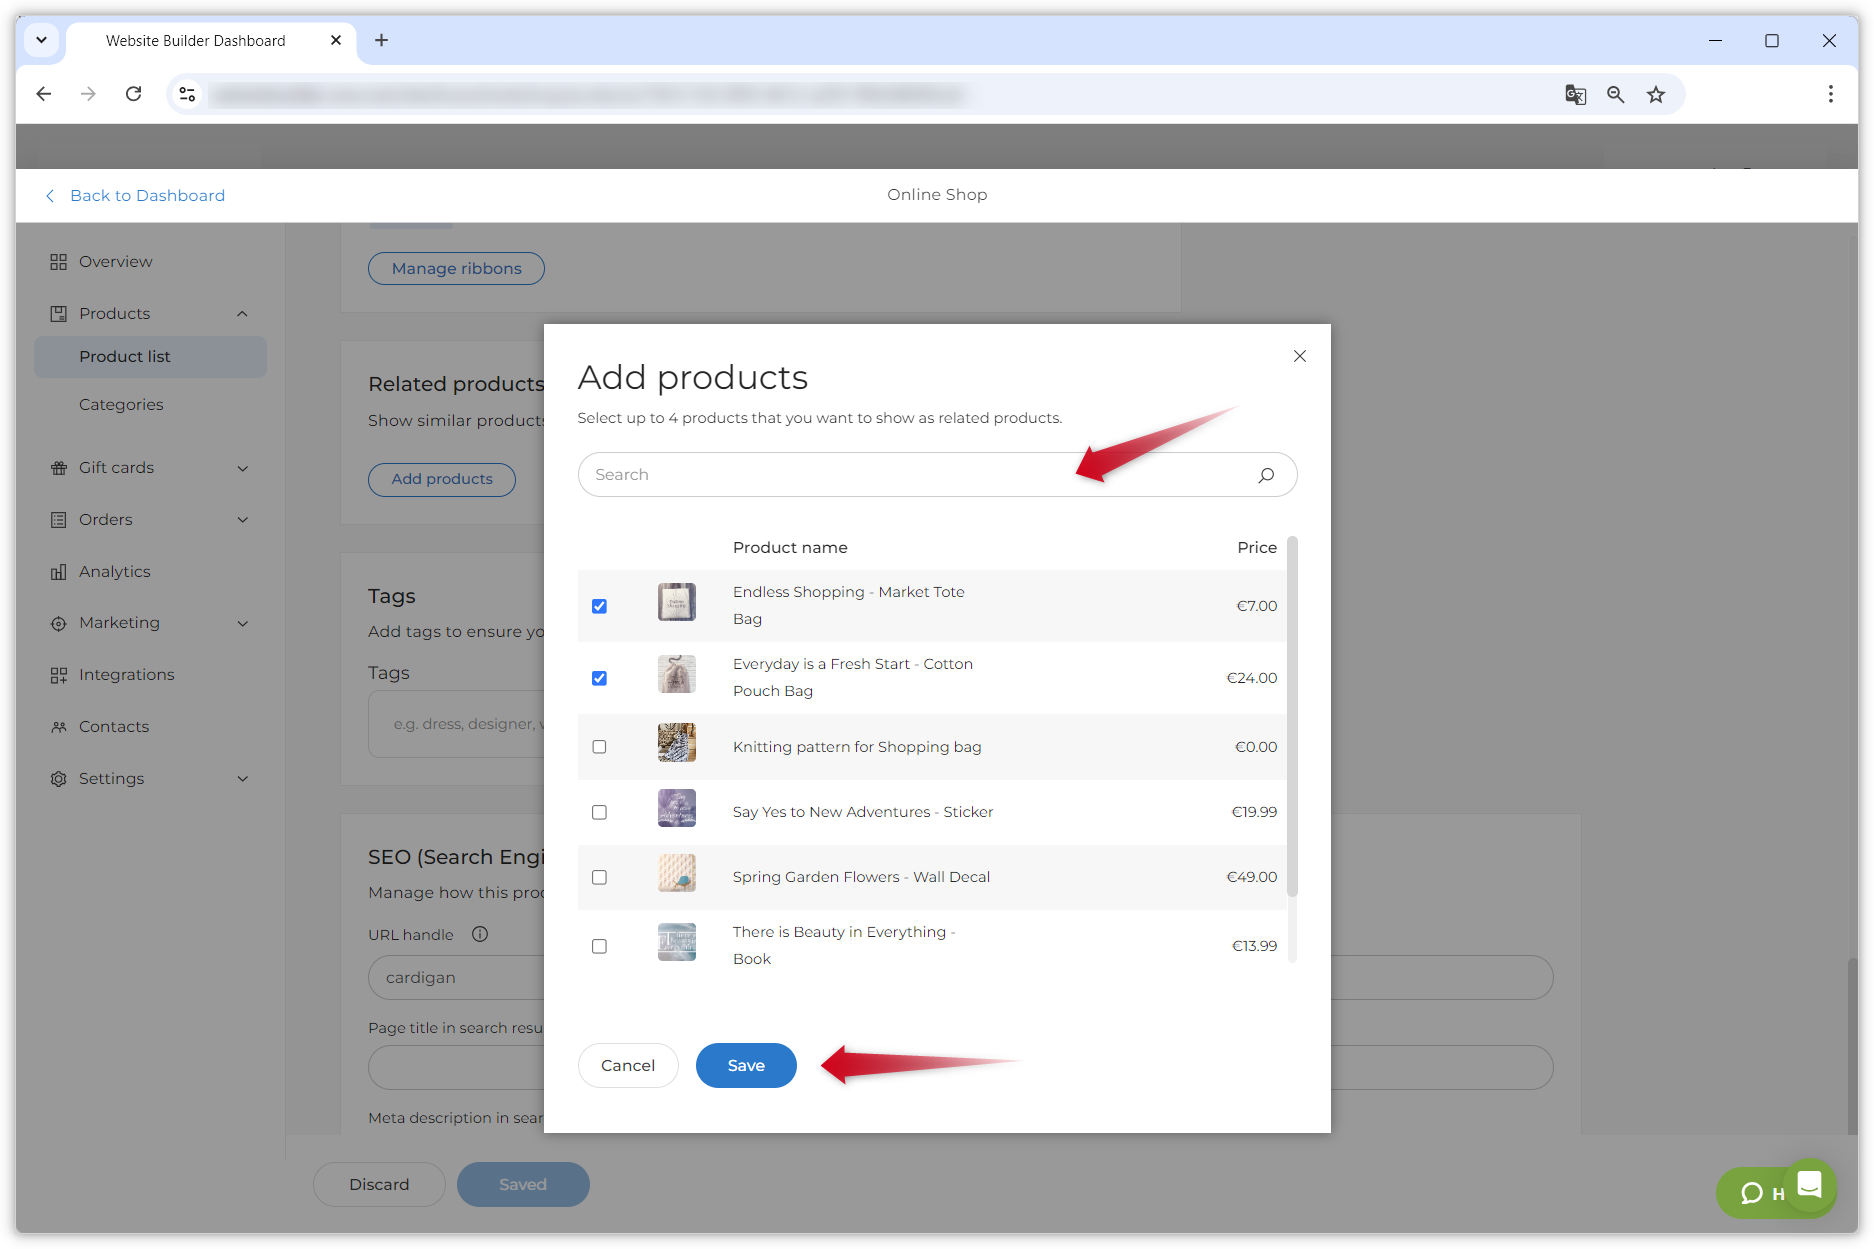Image resolution: width=1874 pixels, height=1249 pixels.
Task: Click the translate page icon
Action: pos(1575,94)
